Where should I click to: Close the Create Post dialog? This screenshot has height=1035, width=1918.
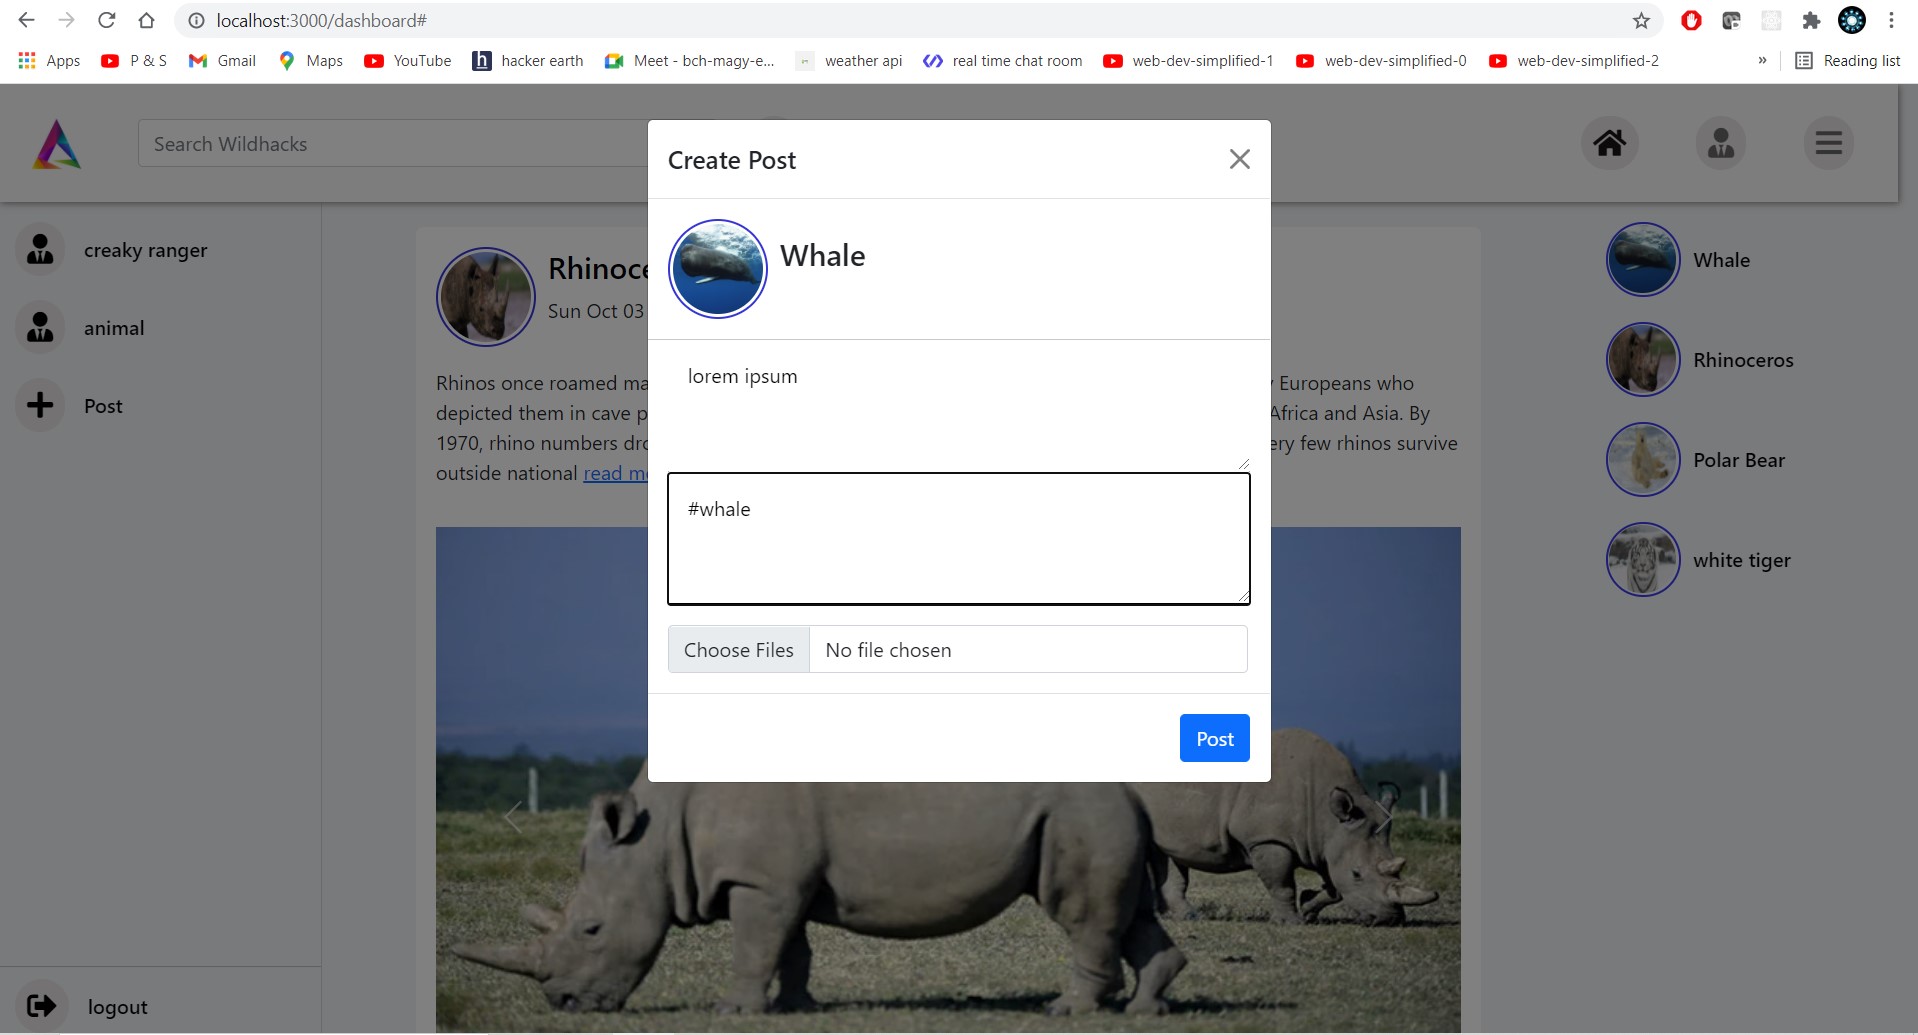point(1239,159)
